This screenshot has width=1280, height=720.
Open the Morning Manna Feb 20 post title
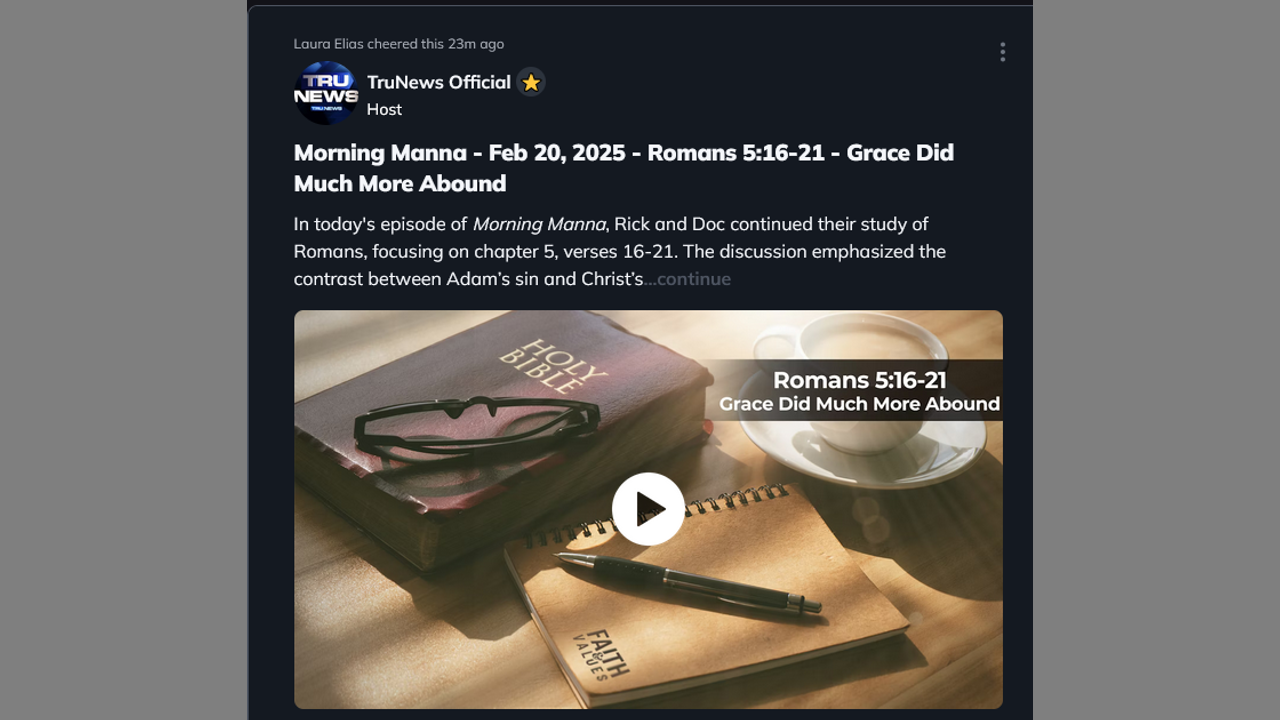[x=624, y=168]
